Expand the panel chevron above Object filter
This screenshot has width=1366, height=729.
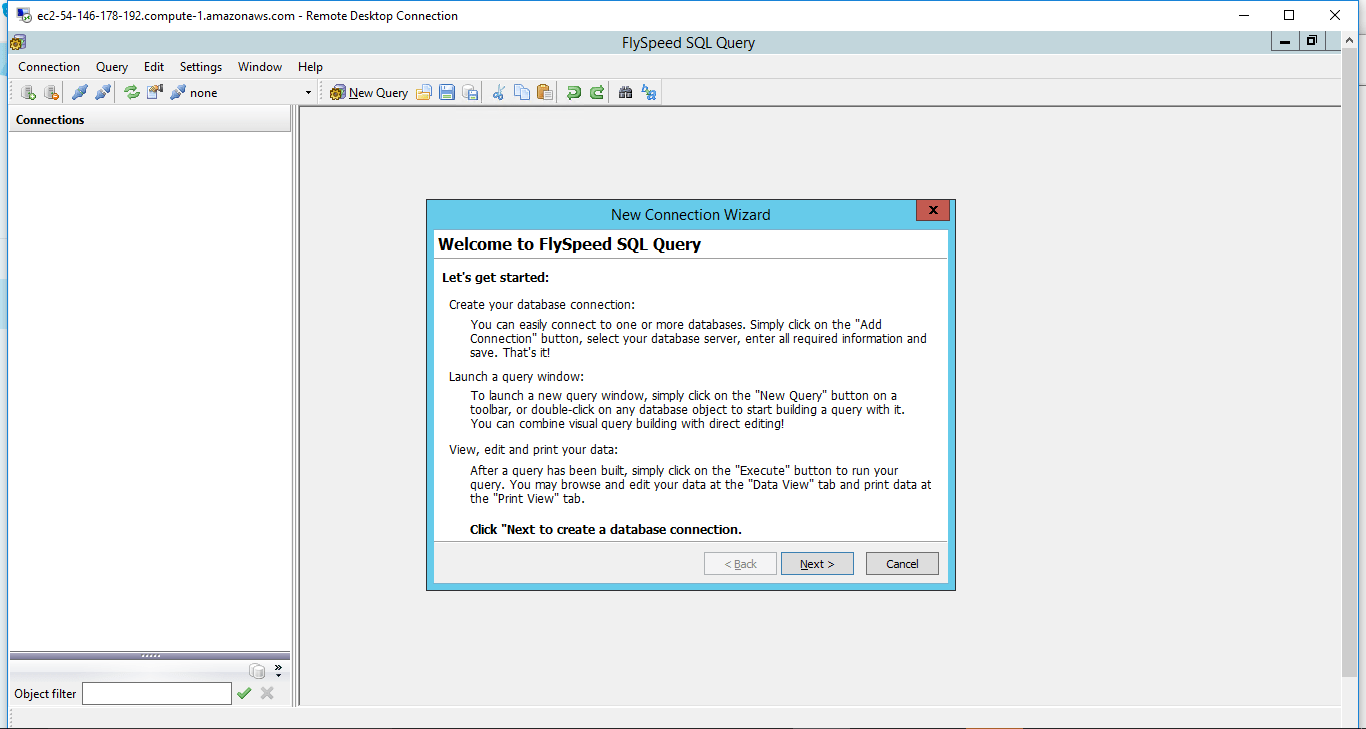pos(278,667)
